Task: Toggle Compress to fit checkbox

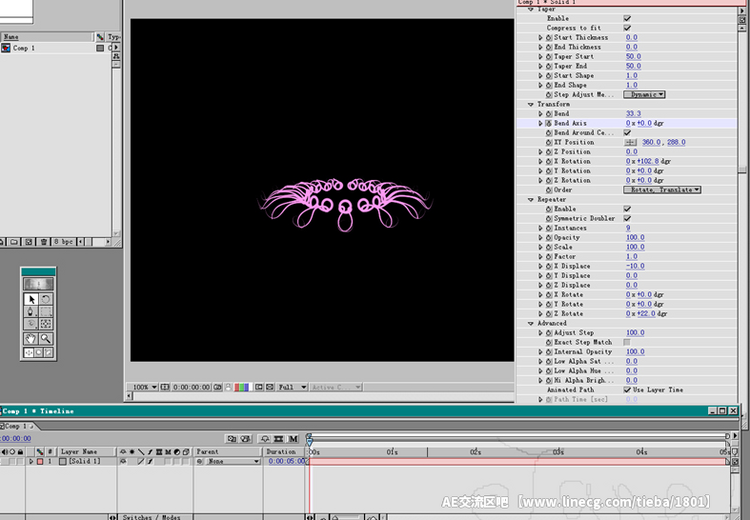Action: (x=627, y=28)
